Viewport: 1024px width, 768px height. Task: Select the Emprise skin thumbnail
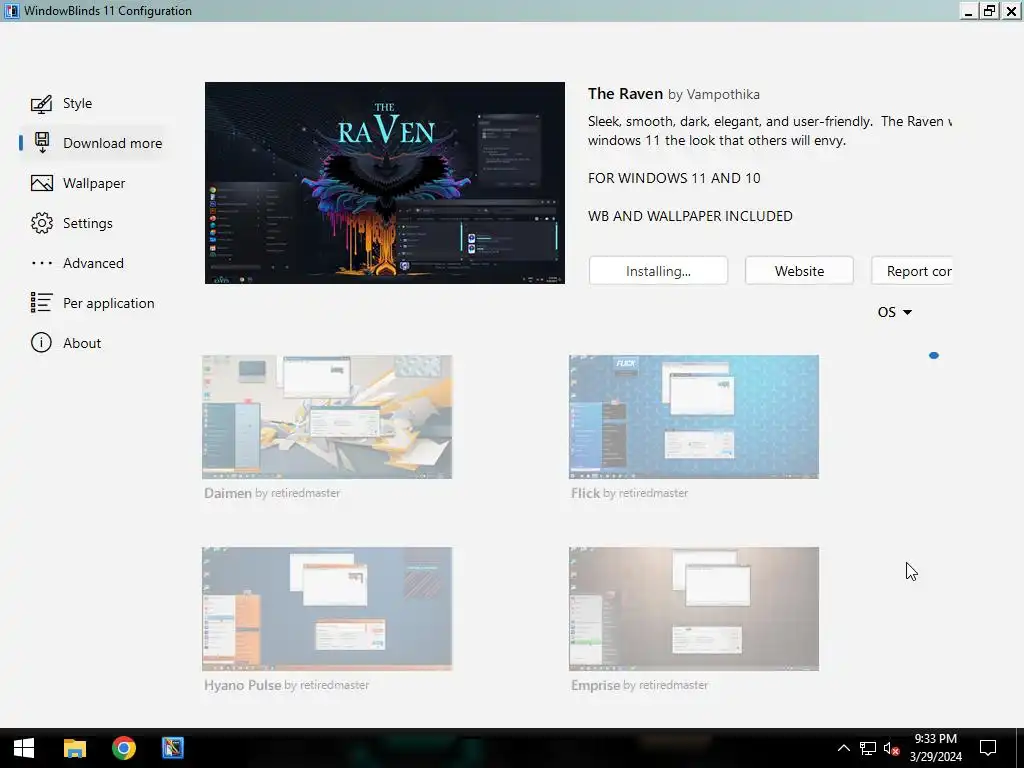694,609
